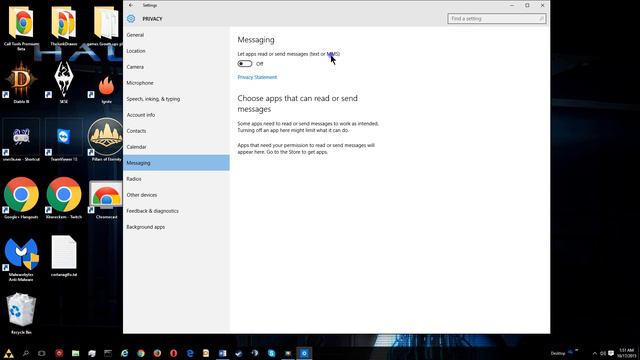The height and width of the screenshot is (360, 640).
Task: Launch Internet Explorer from taskbar
Action: [124, 353]
